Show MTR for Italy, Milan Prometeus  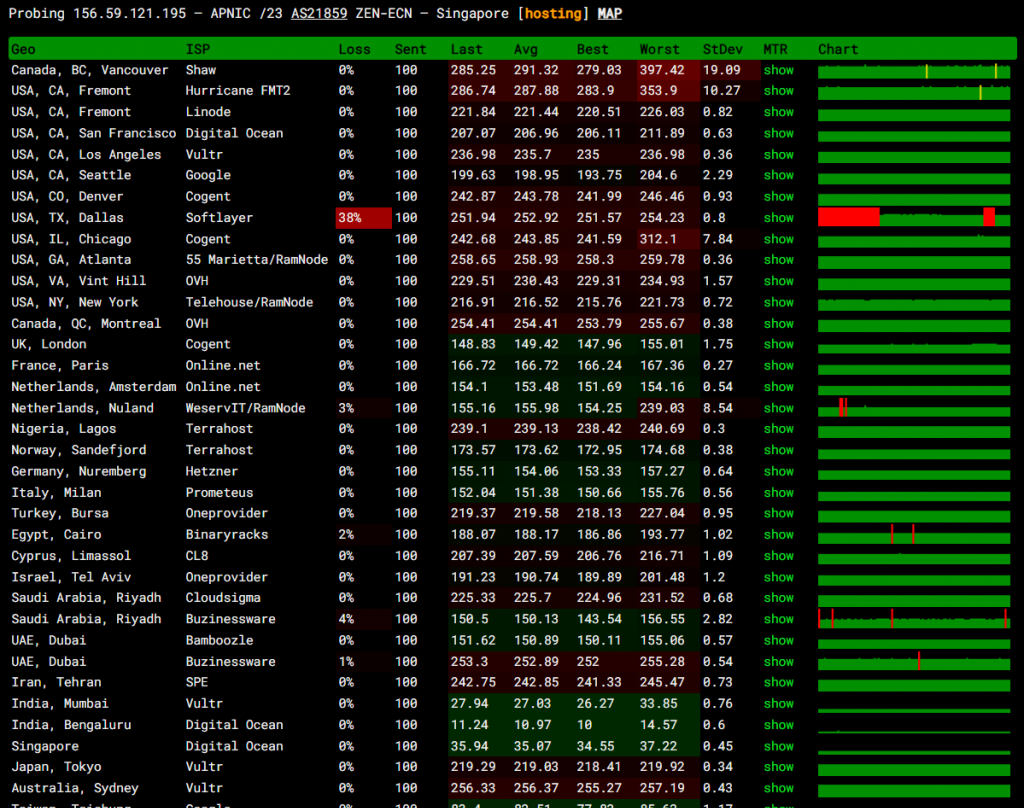pyautogui.click(x=778, y=493)
